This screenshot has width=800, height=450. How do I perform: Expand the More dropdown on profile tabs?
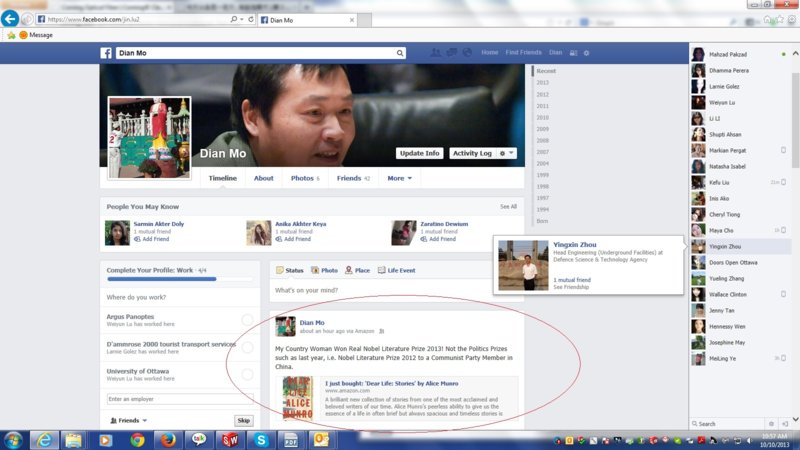coord(399,178)
